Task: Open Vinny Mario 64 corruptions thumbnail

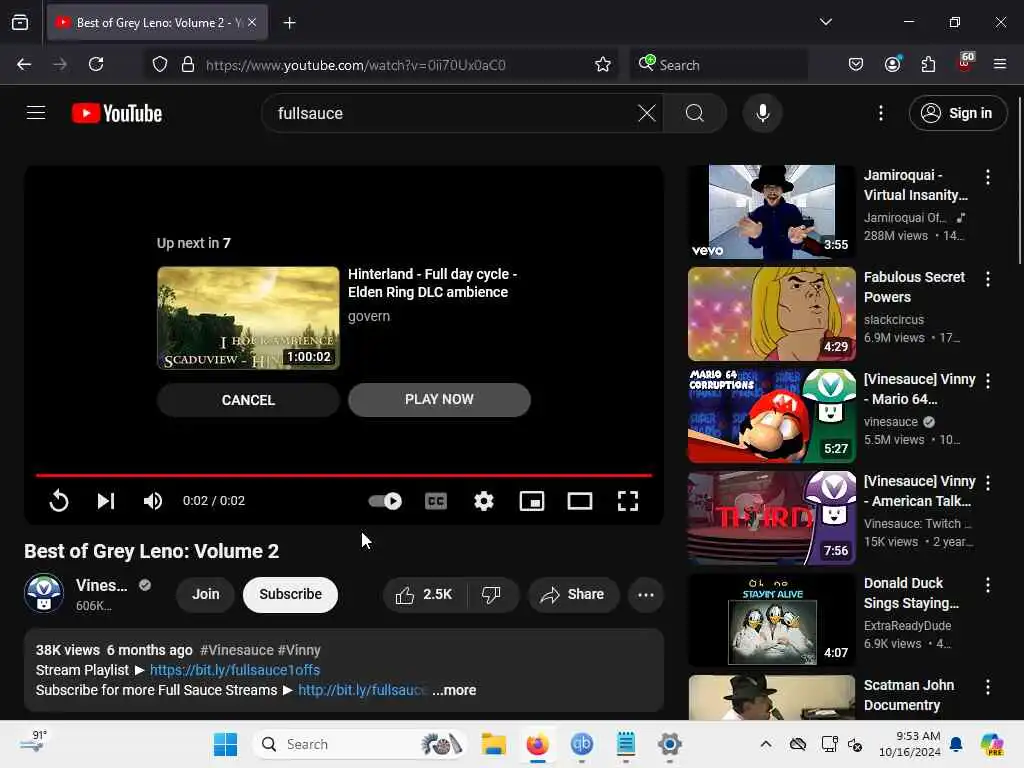Action: coord(771,415)
